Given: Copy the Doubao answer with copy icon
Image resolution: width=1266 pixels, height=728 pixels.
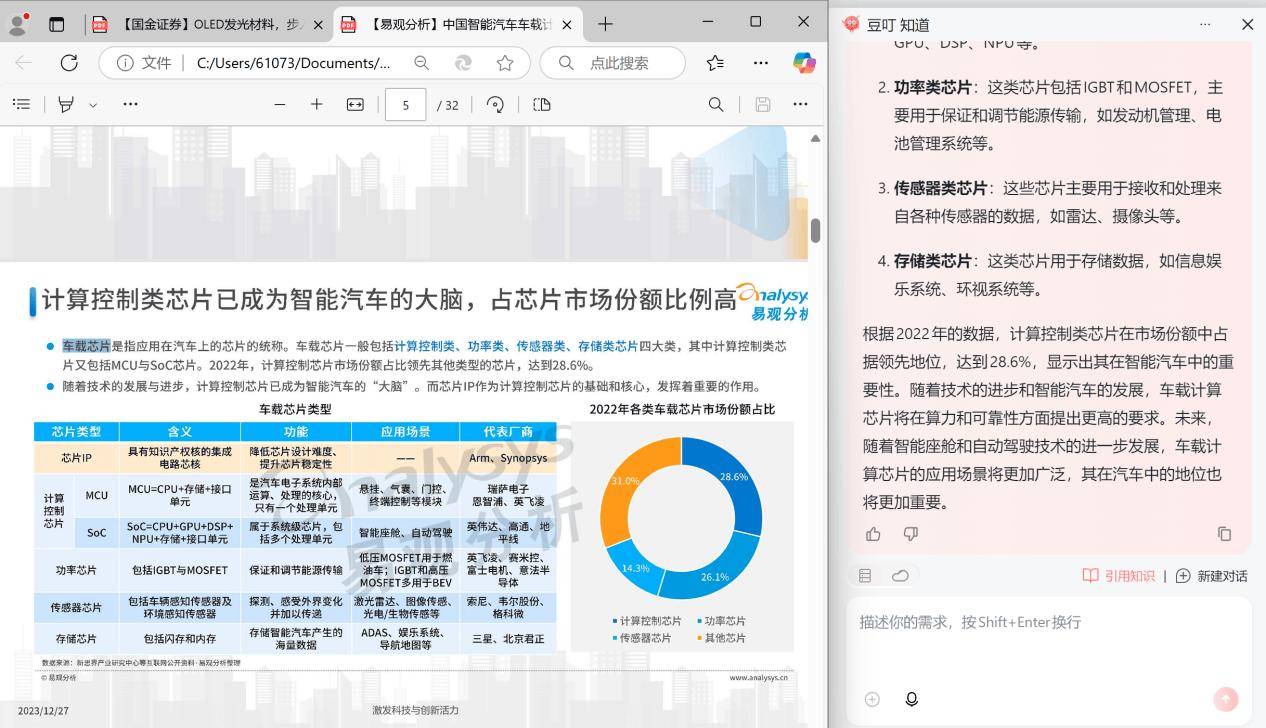Looking at the screenshot, I should pos(1224,534).
